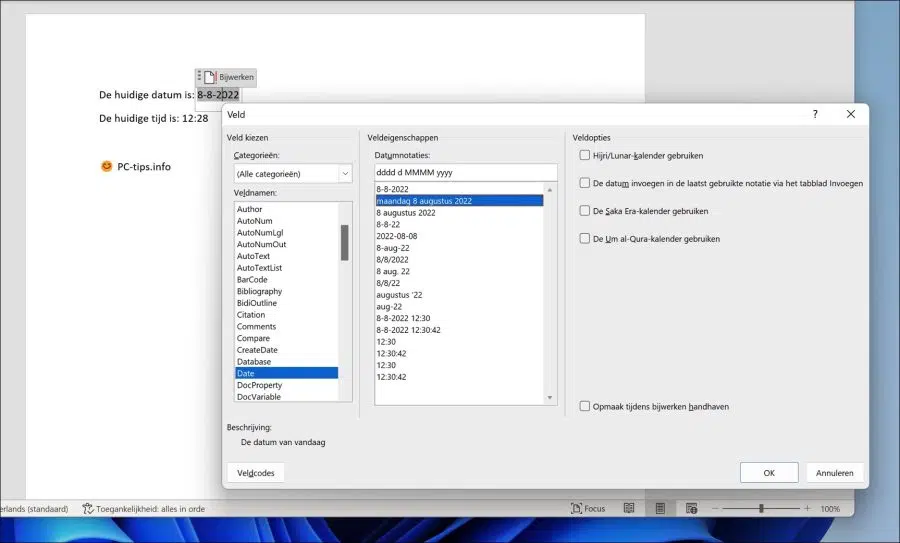Close the Veld dialog with the X

tap(851, 114)
